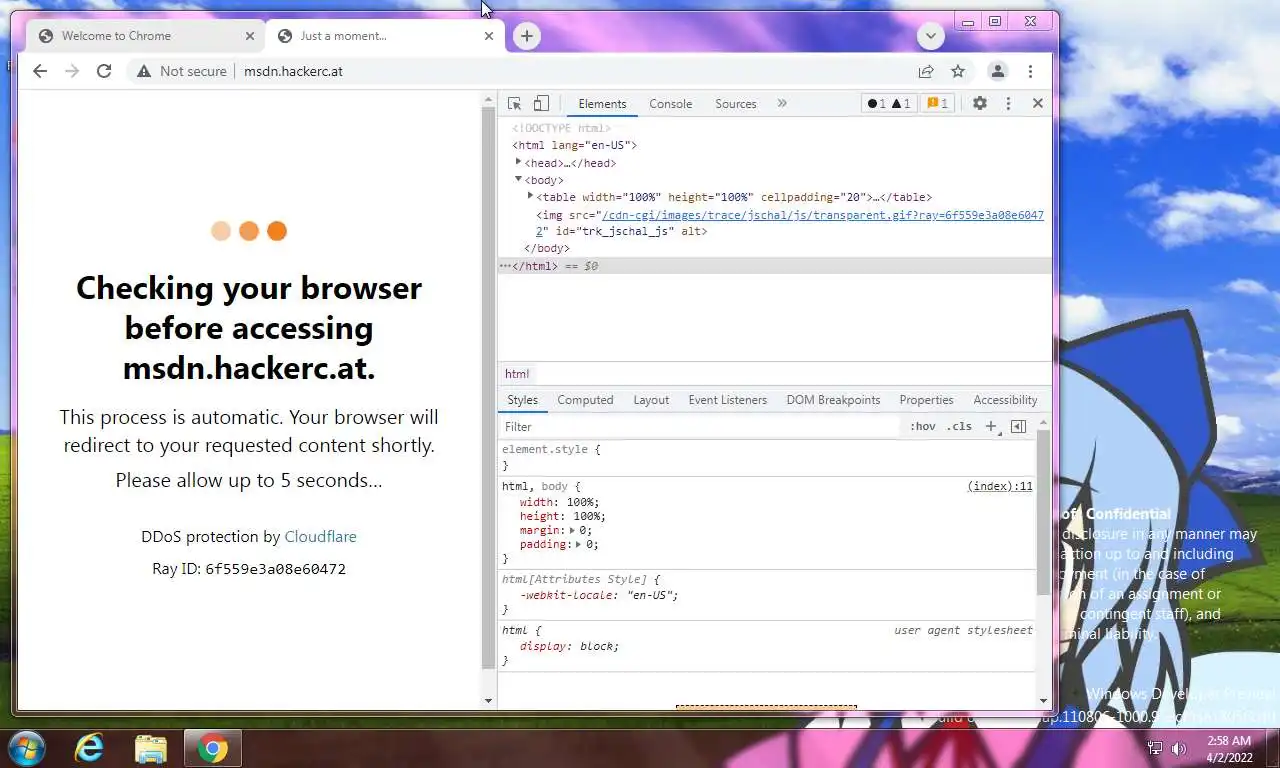
Task: Click the Styles pane vertical scrollbar
Action: [x=1044, y=514]
